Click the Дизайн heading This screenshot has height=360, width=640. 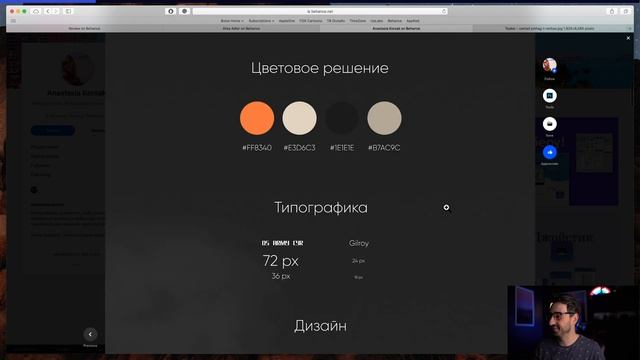coord(320,326)
